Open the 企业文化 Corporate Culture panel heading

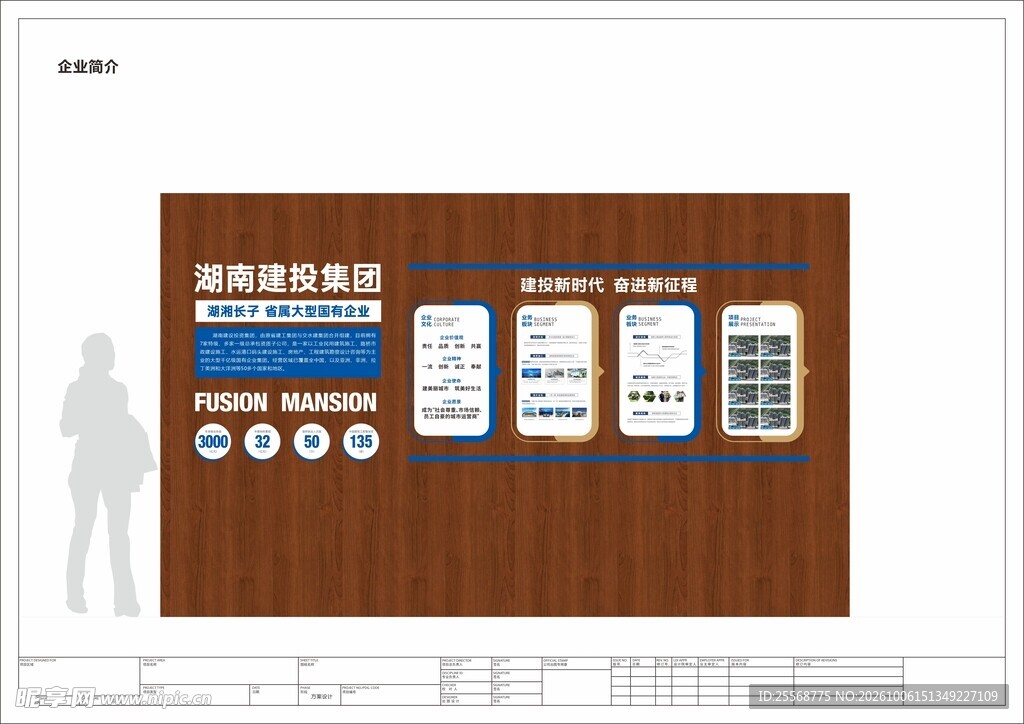point(440,321)
